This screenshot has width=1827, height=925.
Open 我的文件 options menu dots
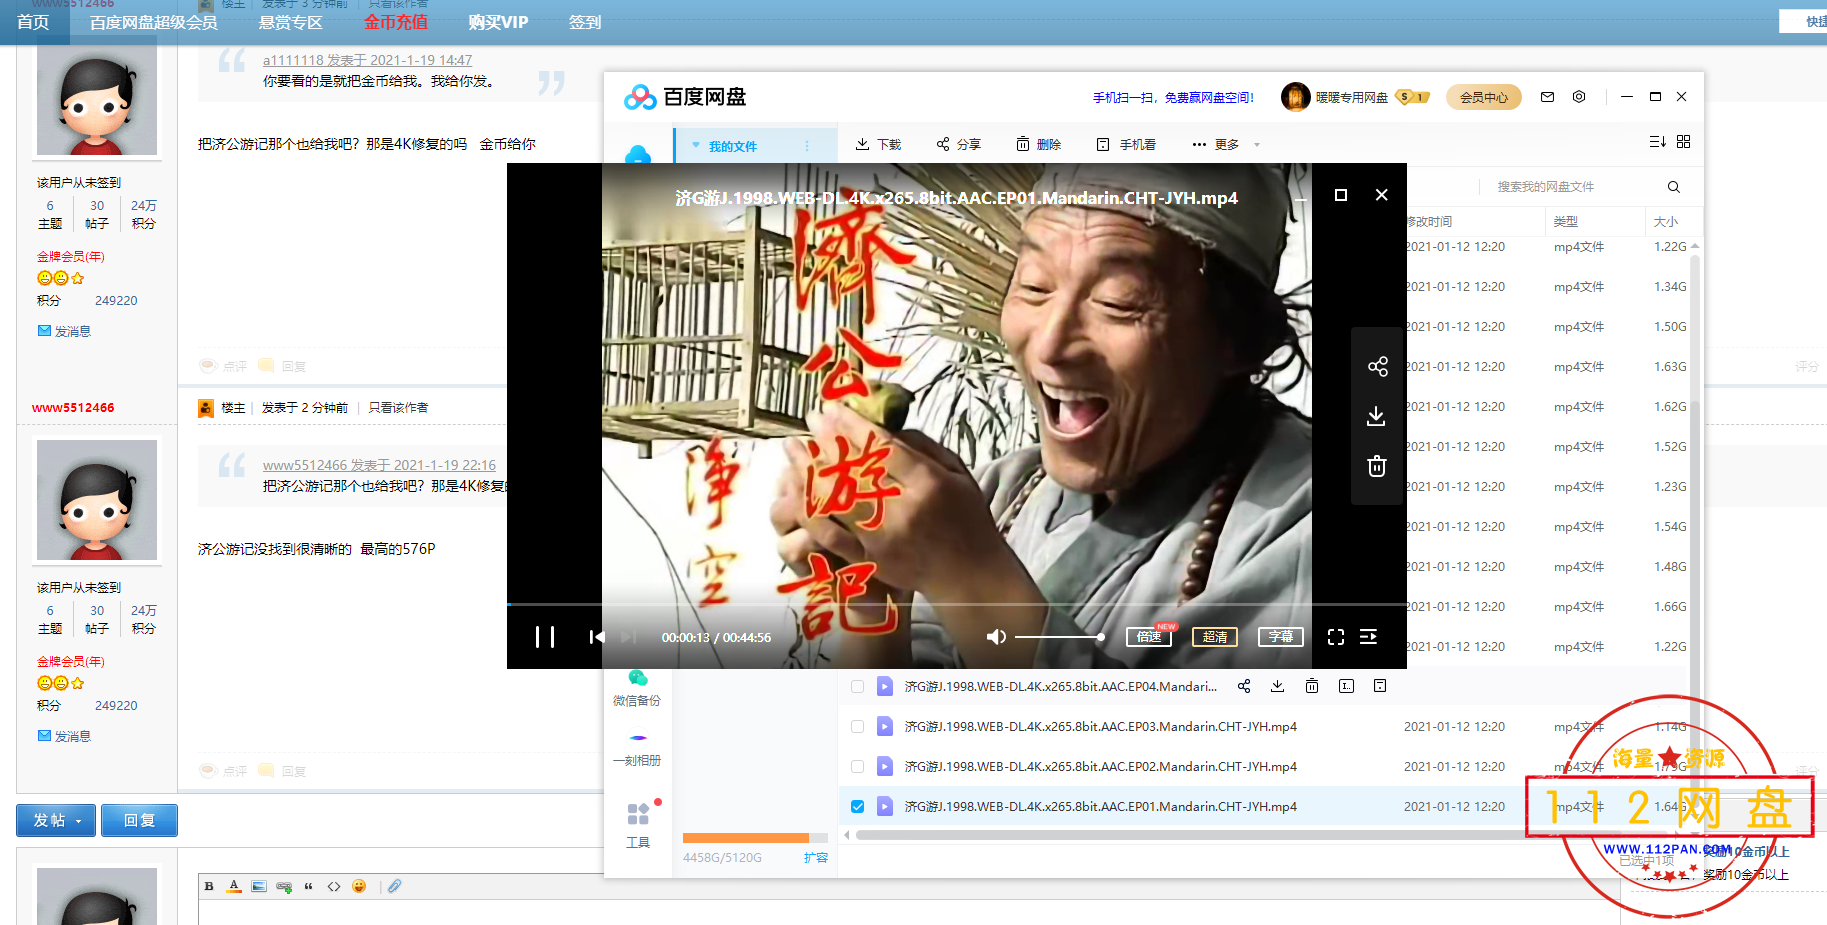point(807,146)
